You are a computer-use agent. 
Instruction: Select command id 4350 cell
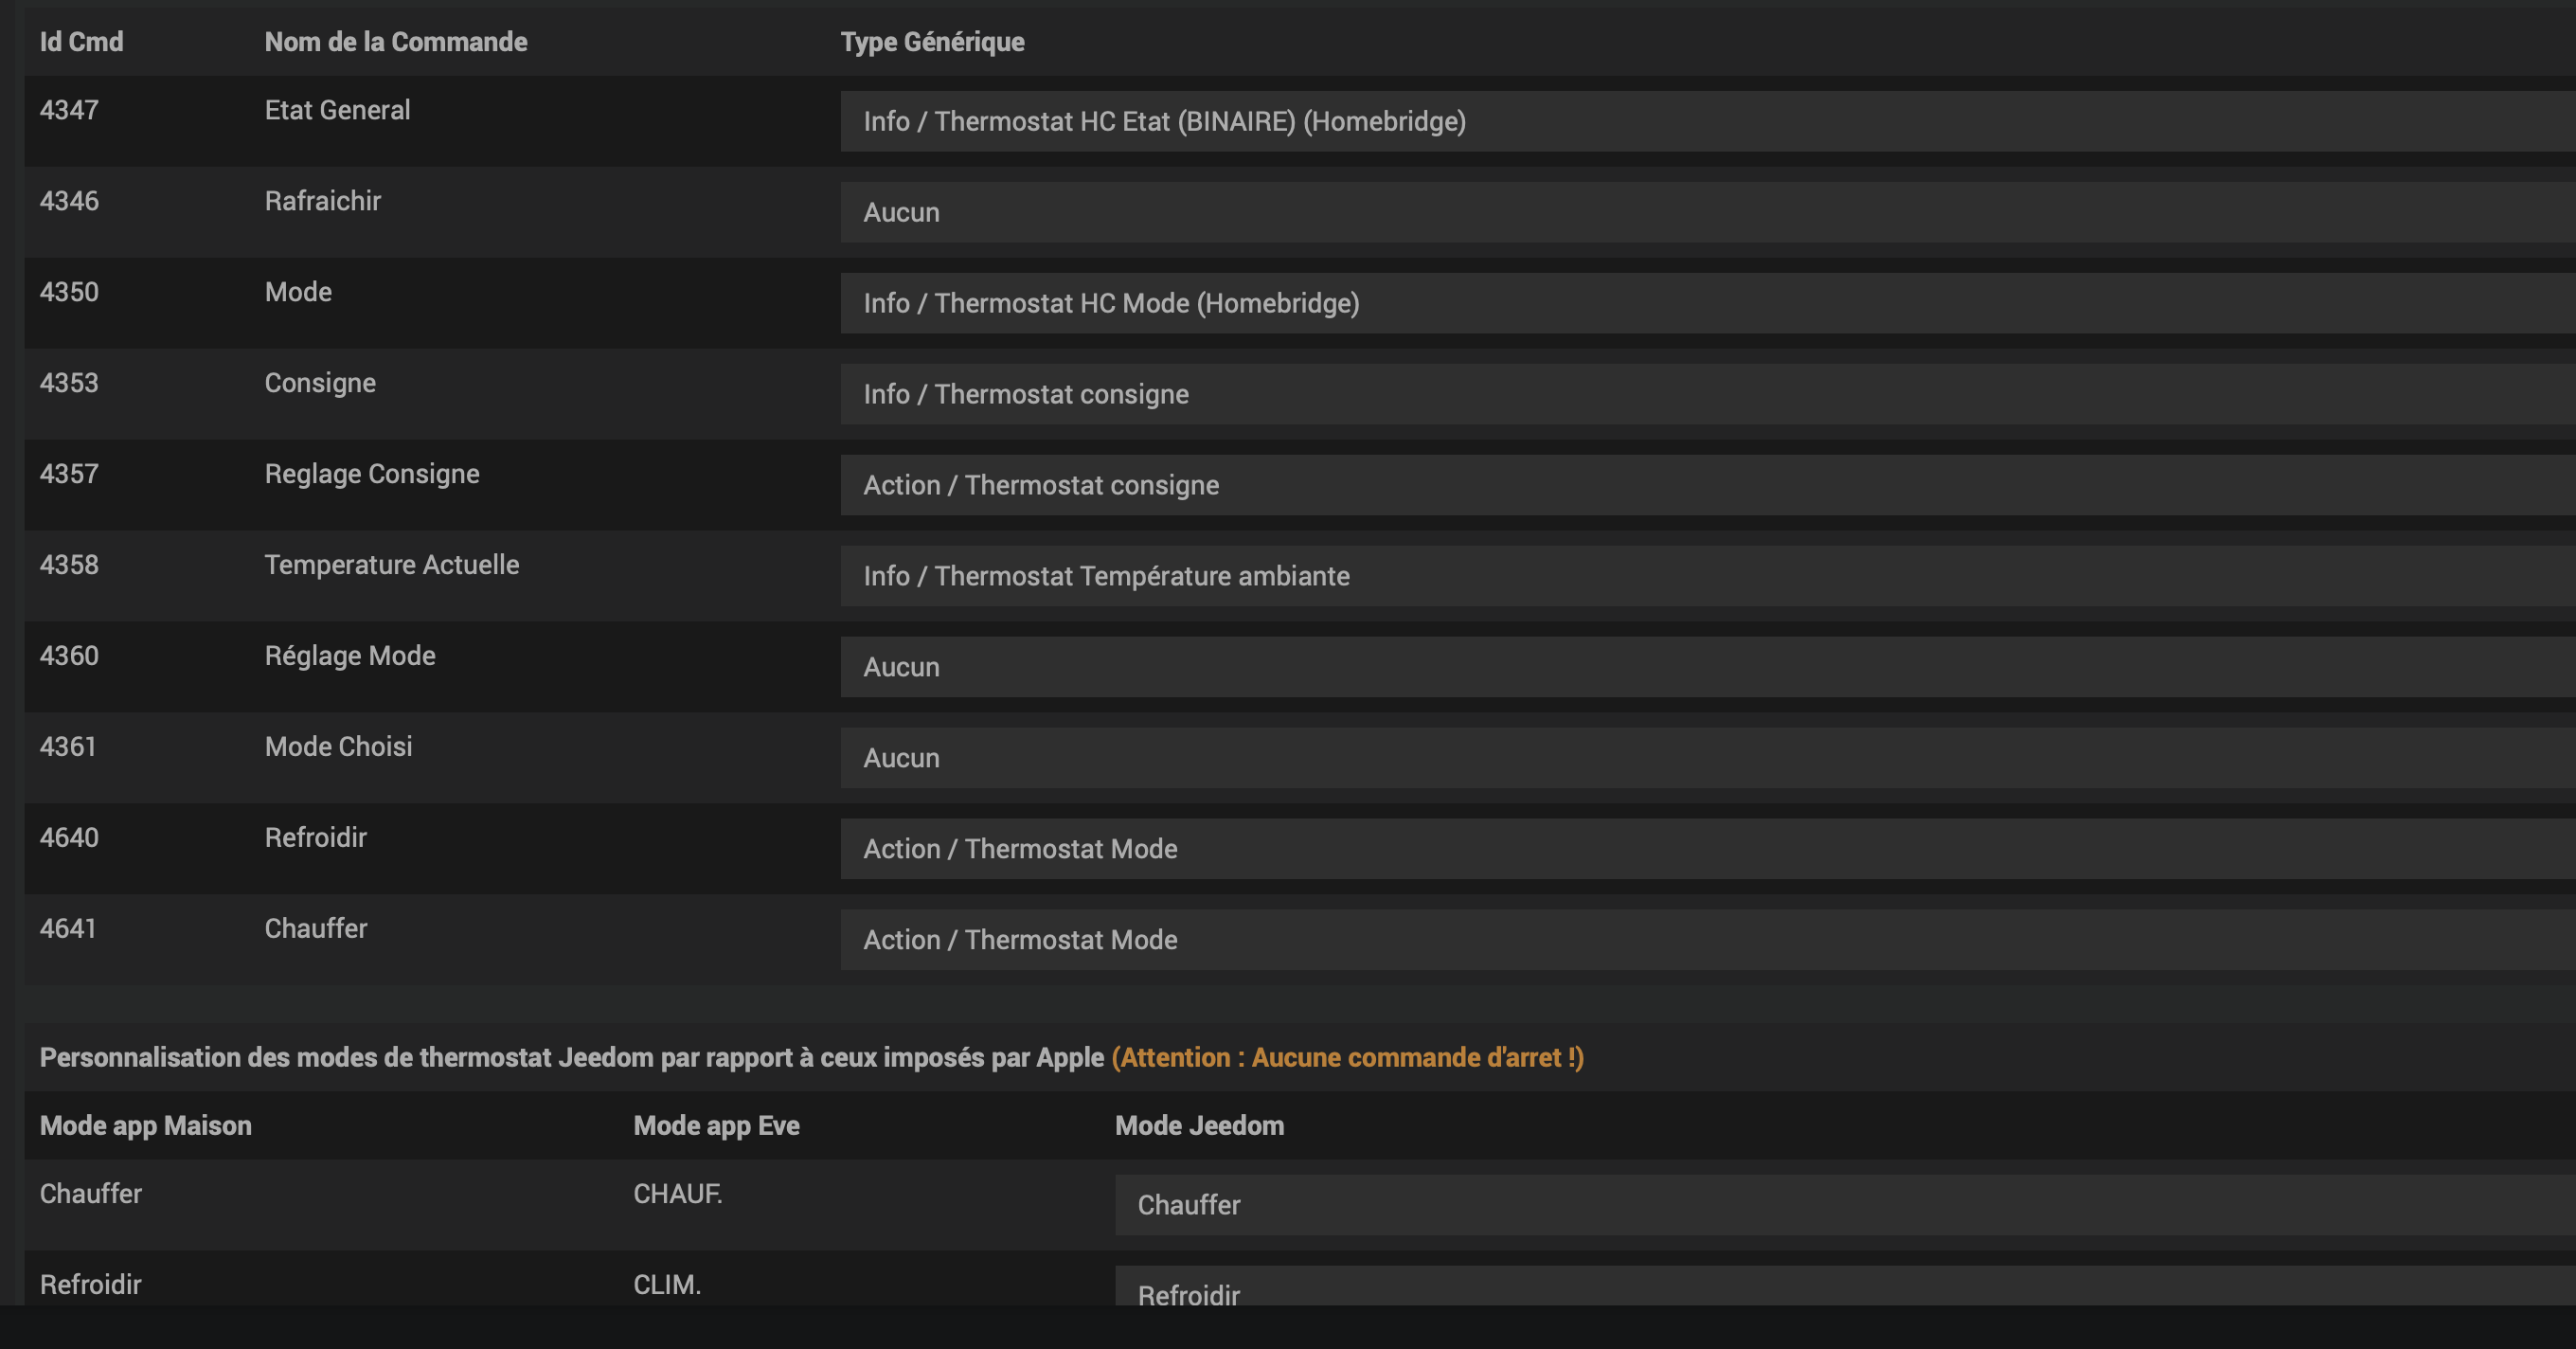pyautogui.click(x=69, y=292)
